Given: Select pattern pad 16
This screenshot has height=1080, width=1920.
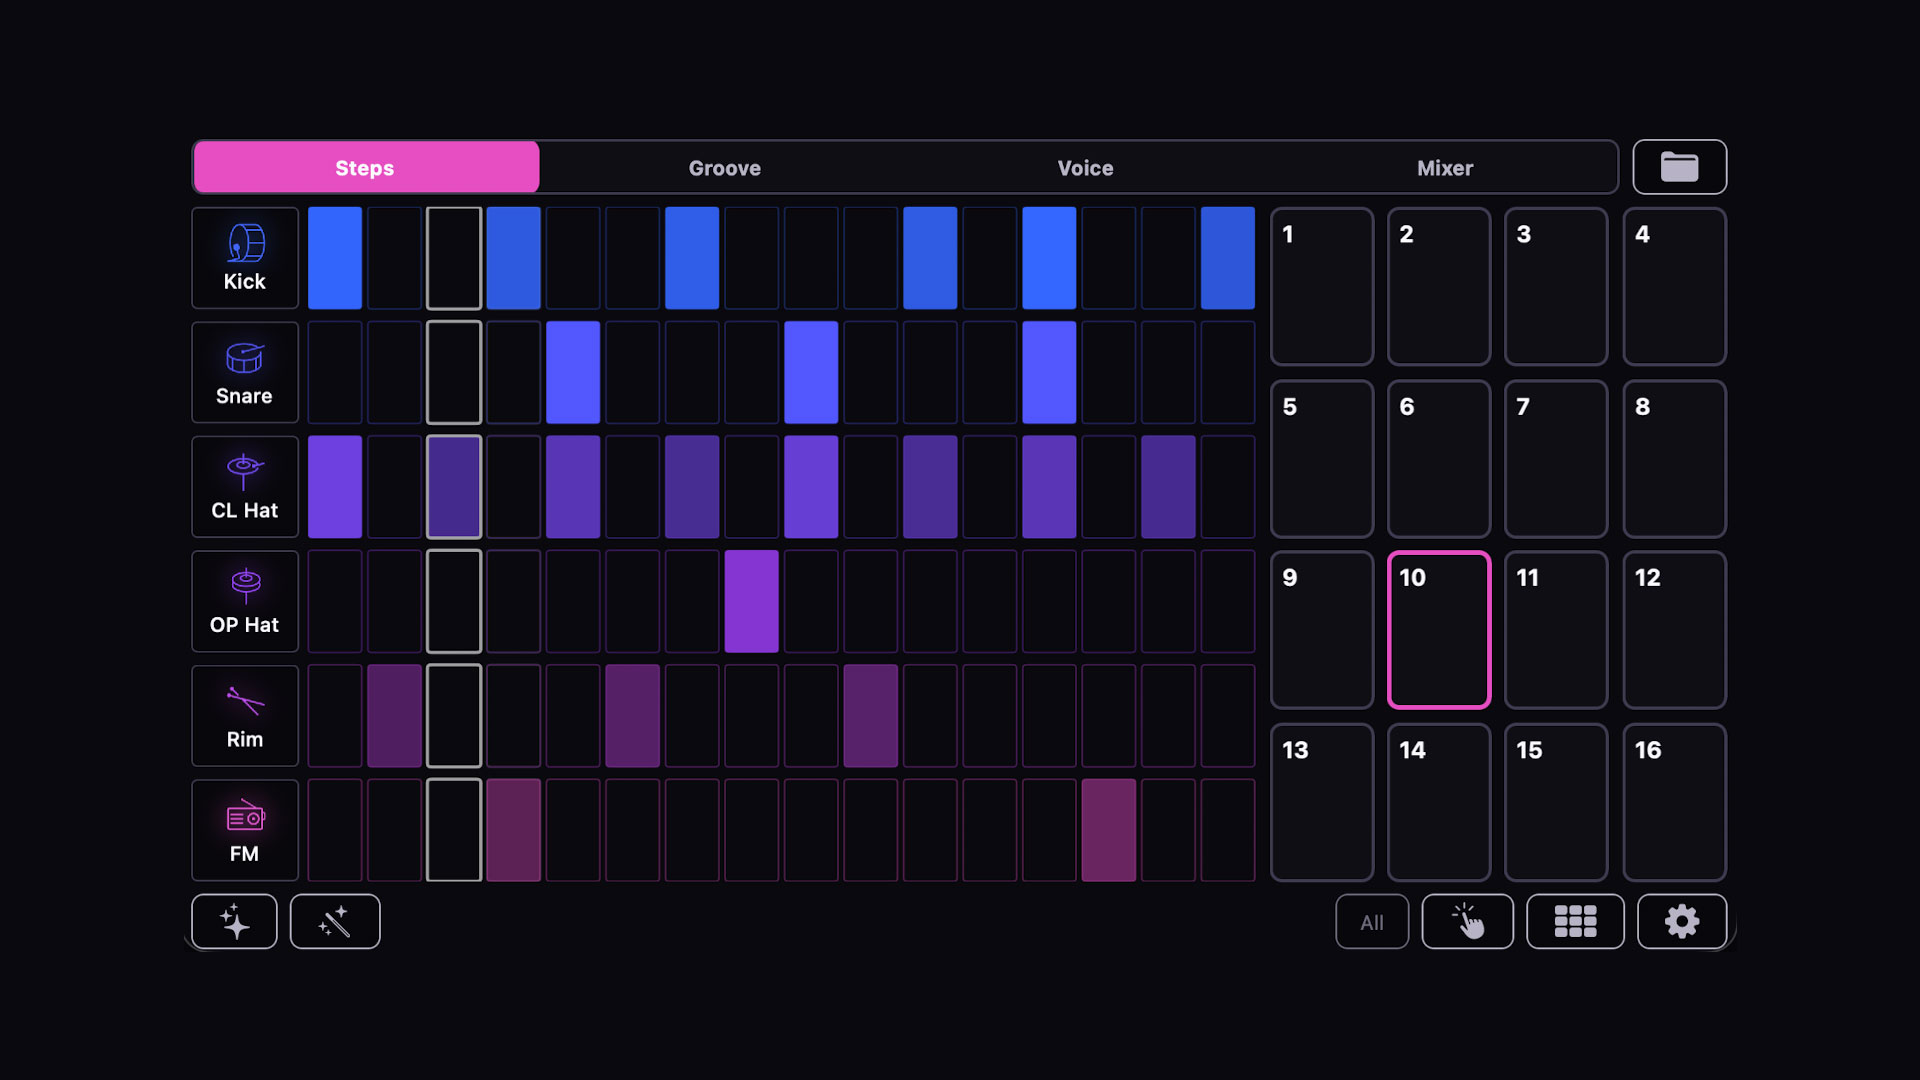Looking at the screenshot, I should [1675, 802].
